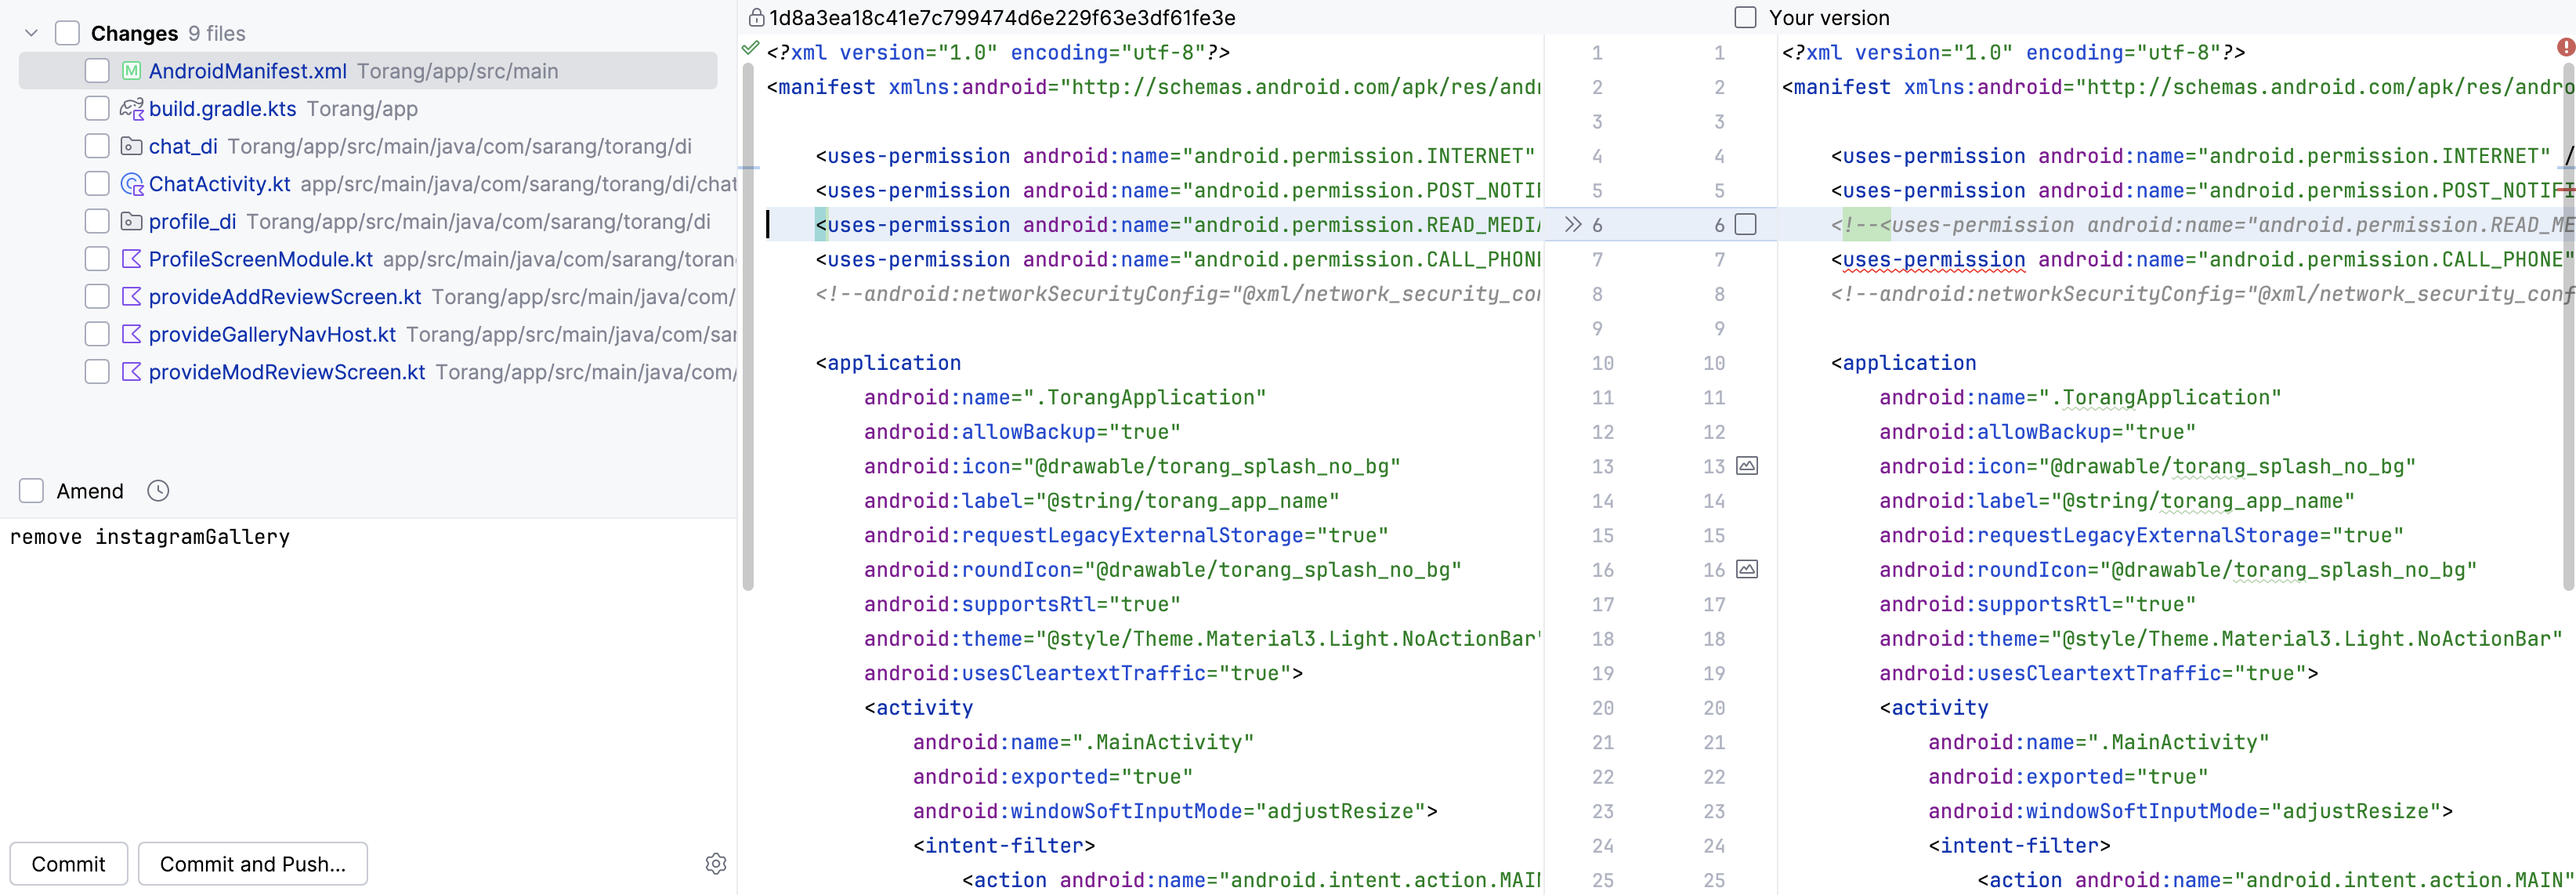Select ChatActivity.kt in the changes list

(x=219, y=184)
